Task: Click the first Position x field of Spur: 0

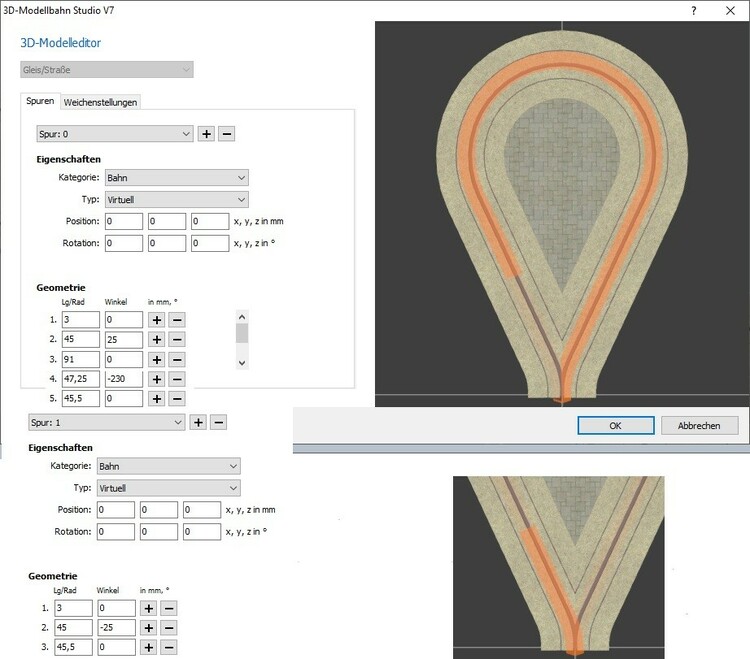Action: (122, 221)
